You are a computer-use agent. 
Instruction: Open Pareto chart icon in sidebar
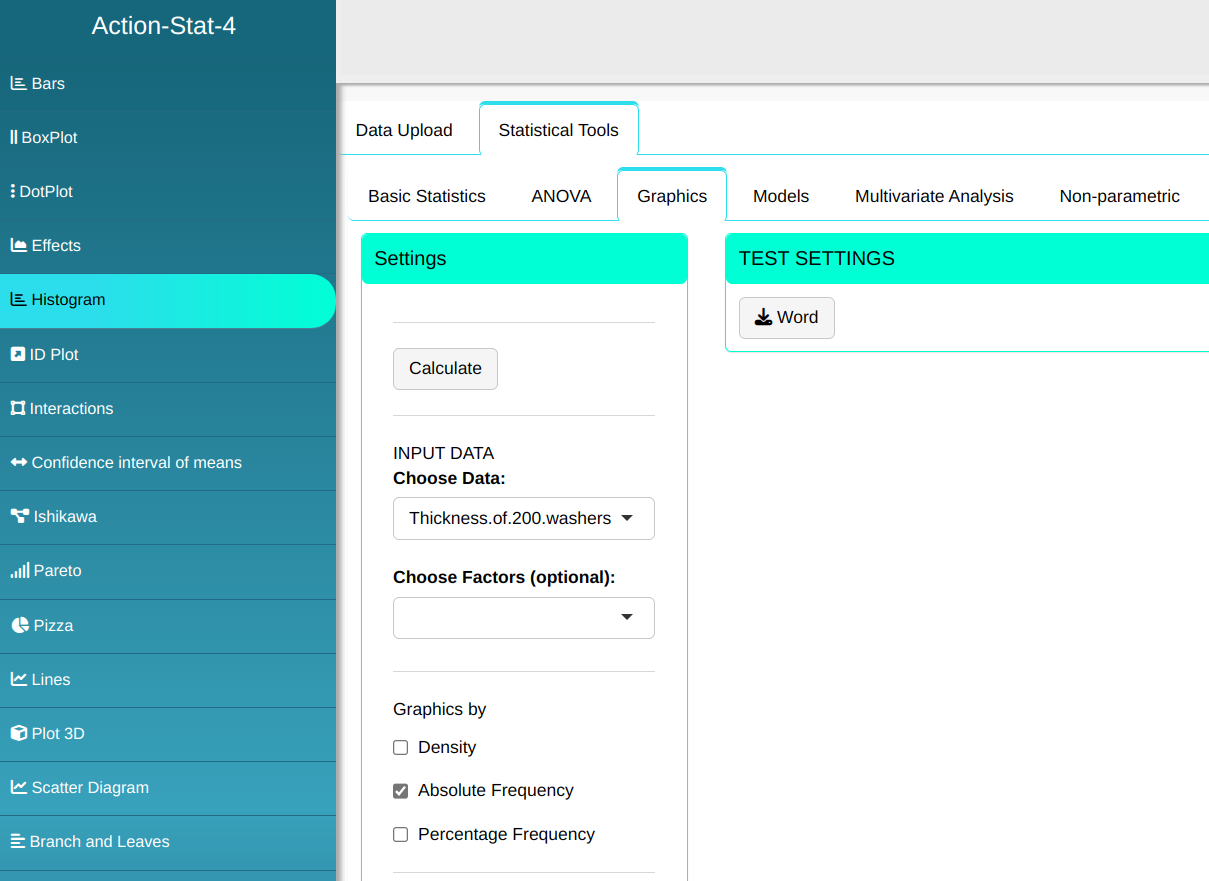[19, 571]
